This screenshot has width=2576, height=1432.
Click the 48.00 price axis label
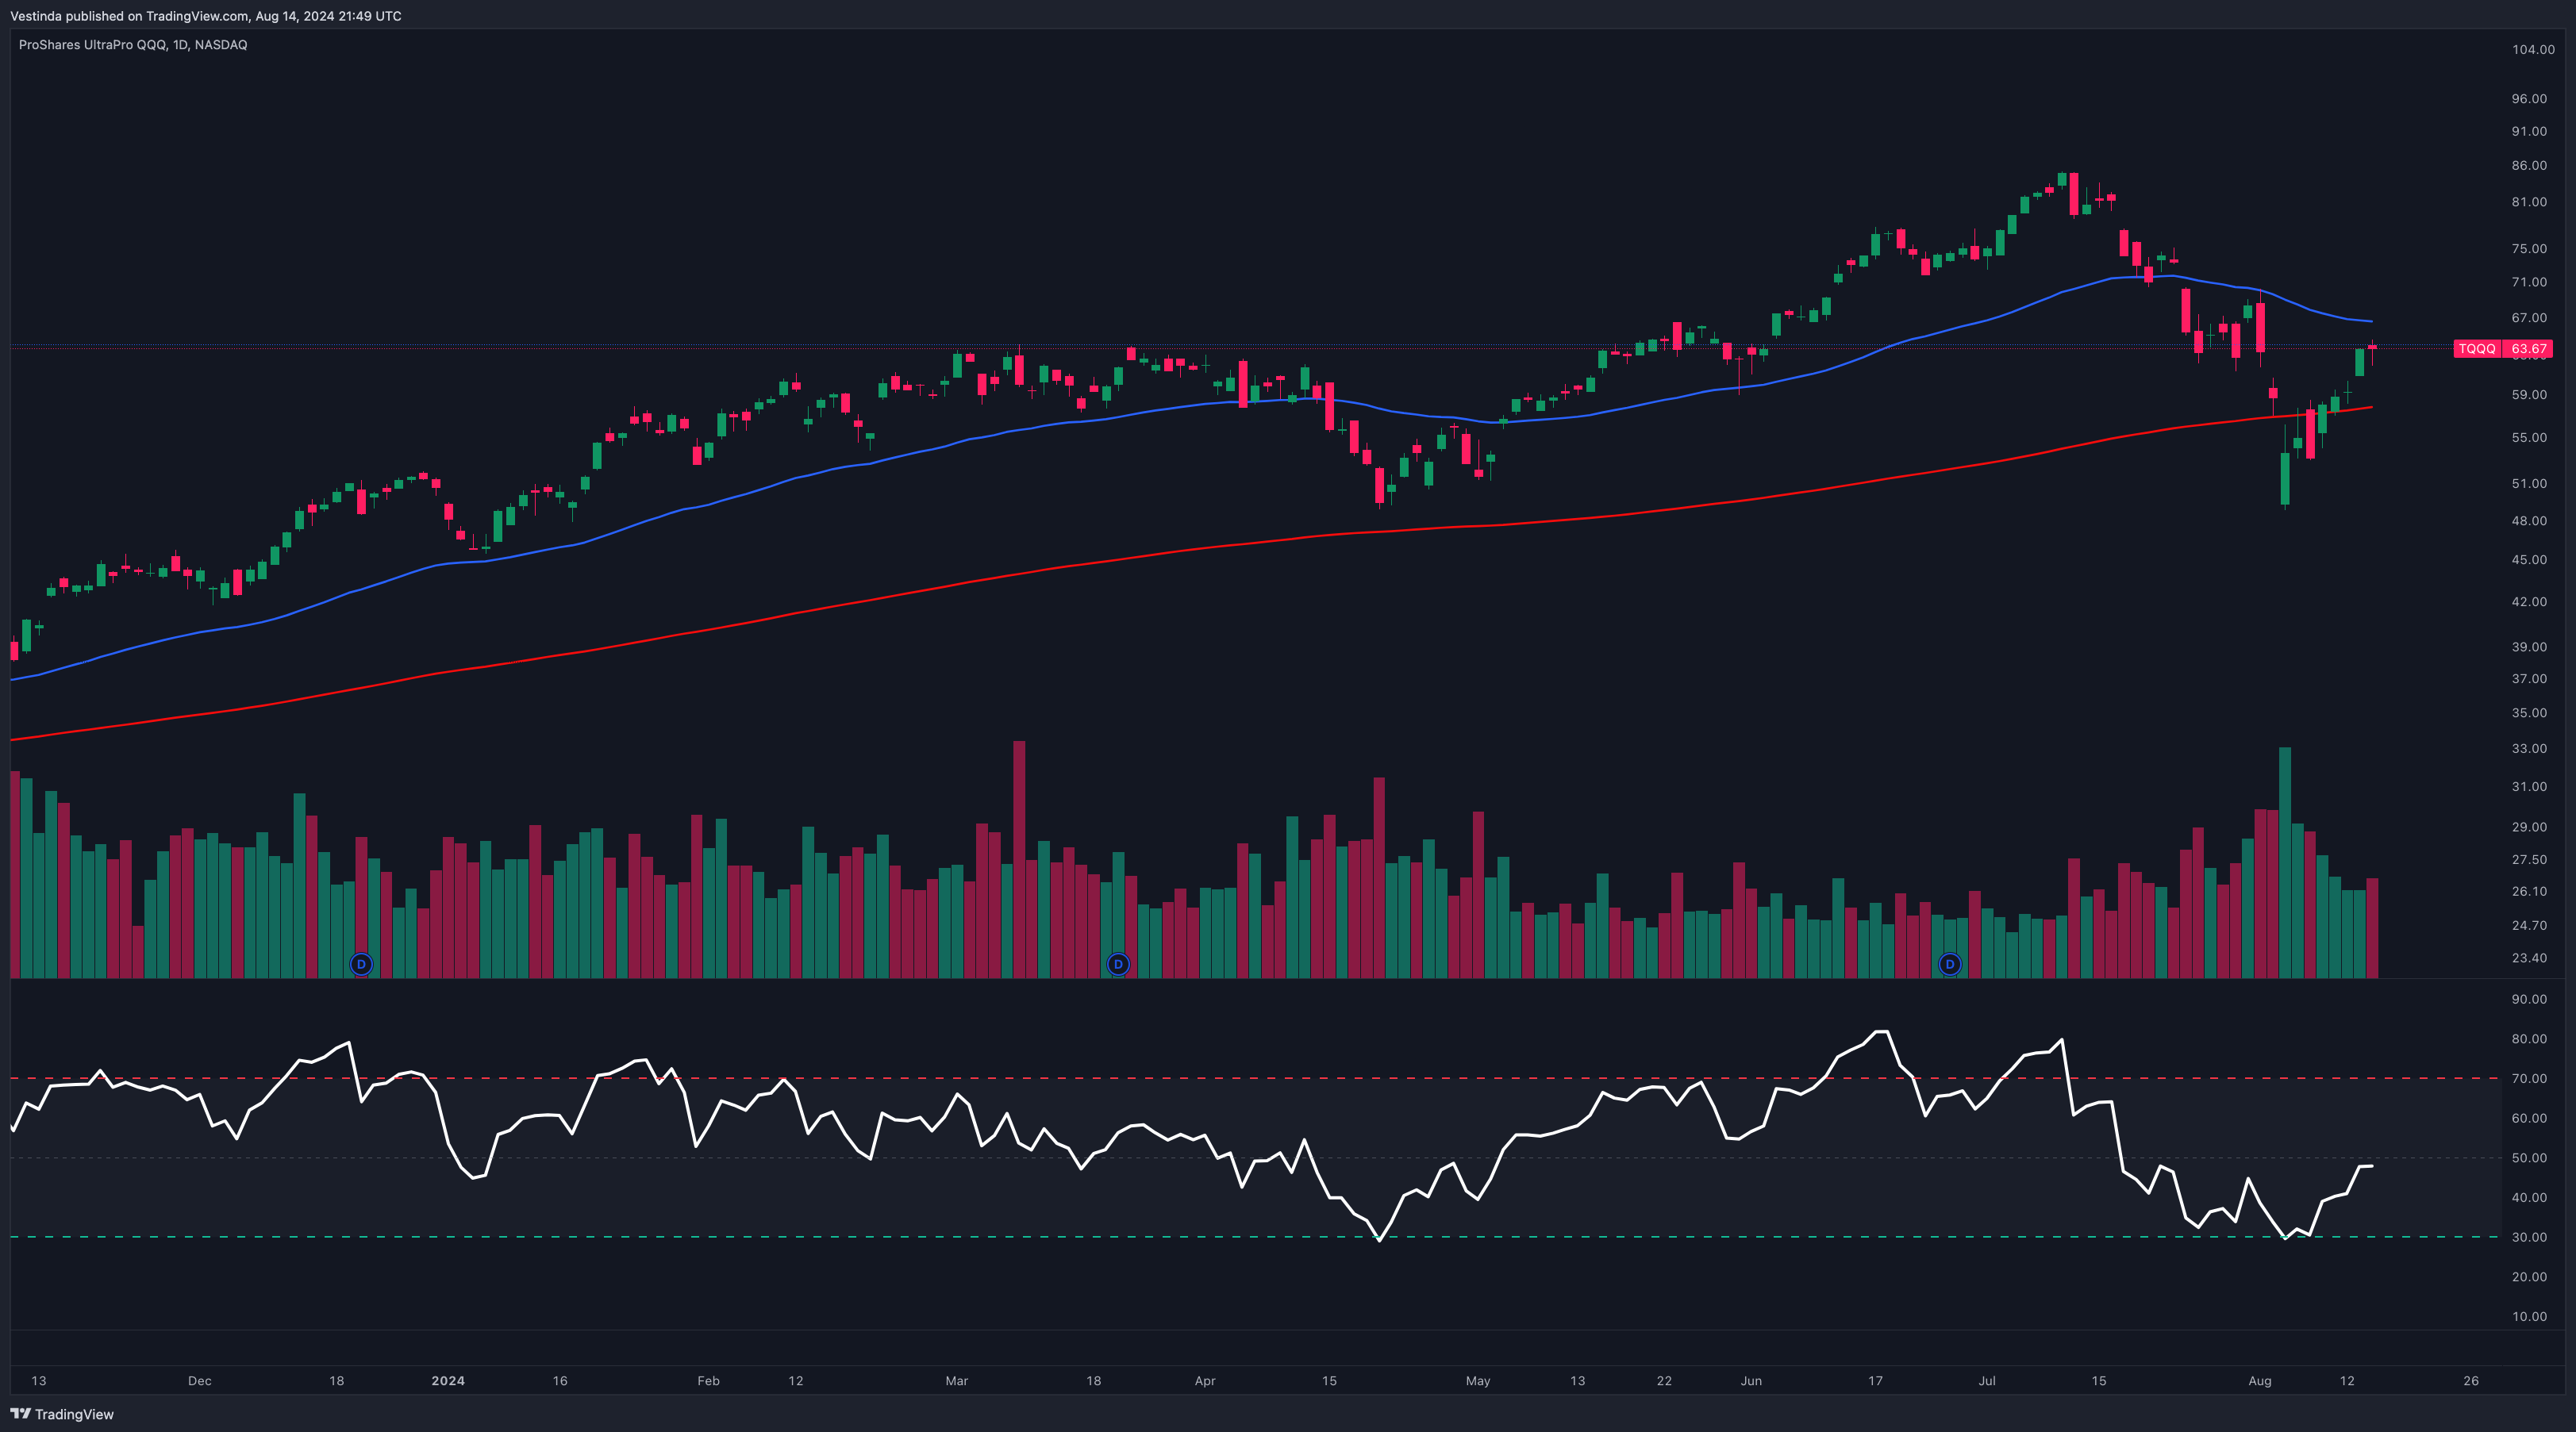pyautogui.click(x=2529, y=521)
